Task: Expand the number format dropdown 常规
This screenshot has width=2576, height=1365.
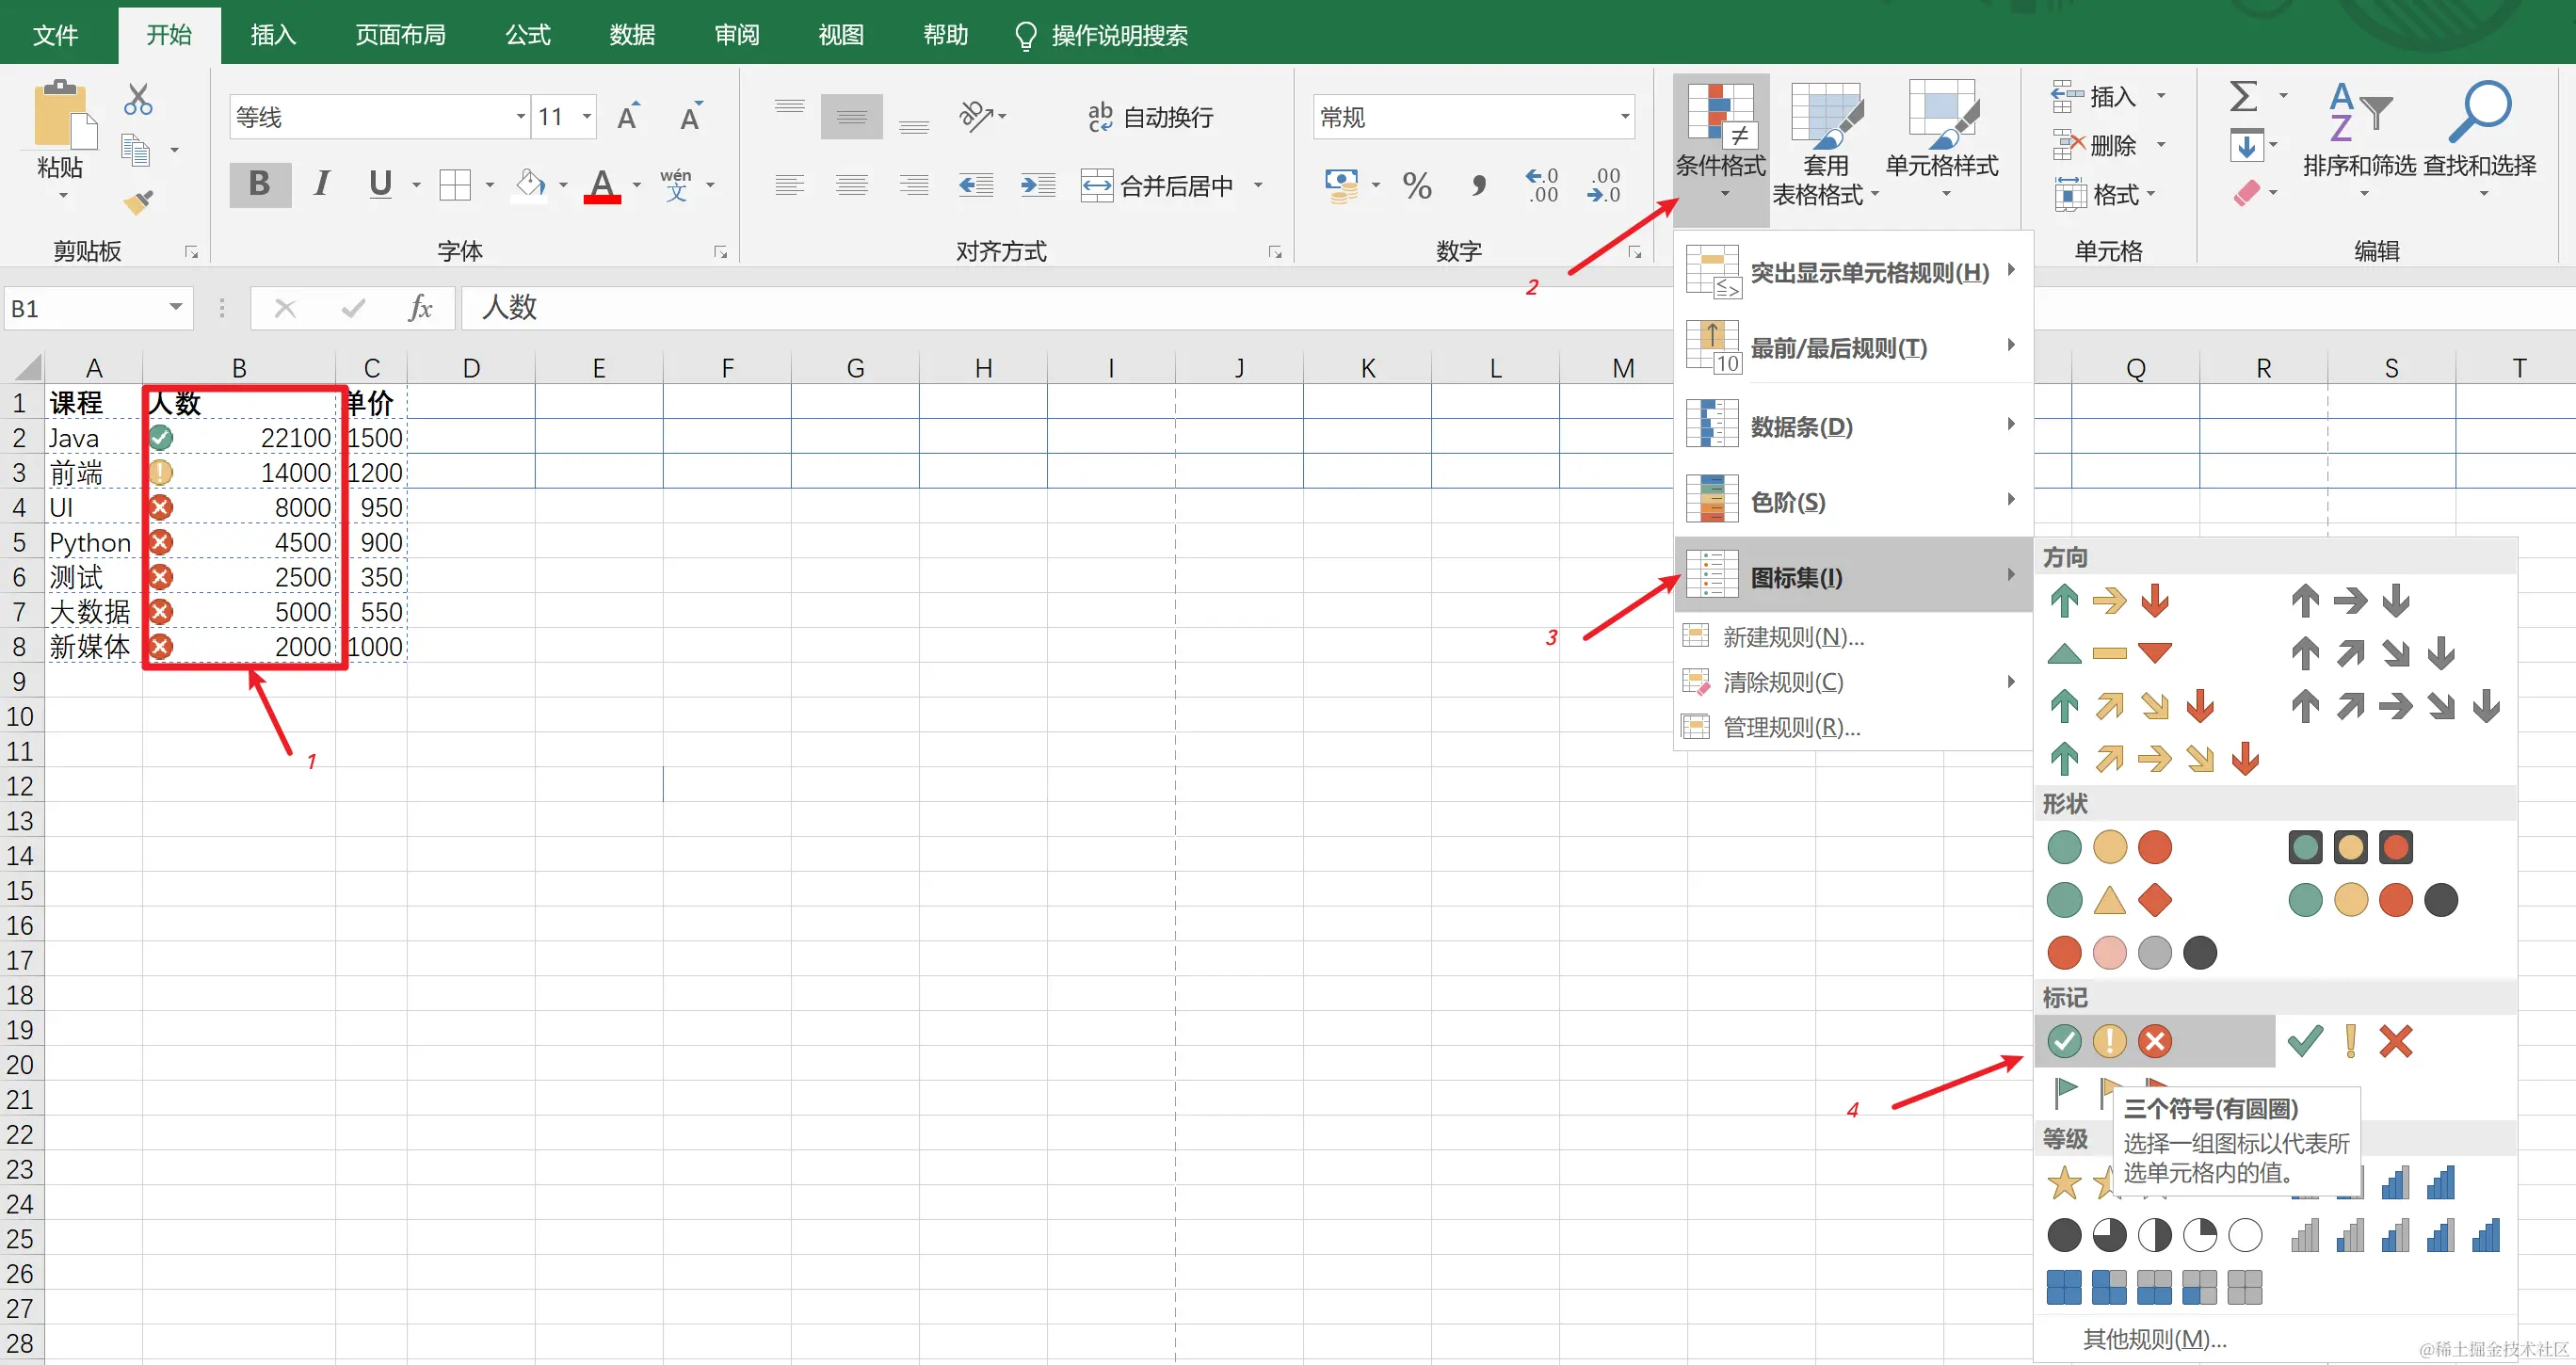Action: click(x=1624, y=117)
